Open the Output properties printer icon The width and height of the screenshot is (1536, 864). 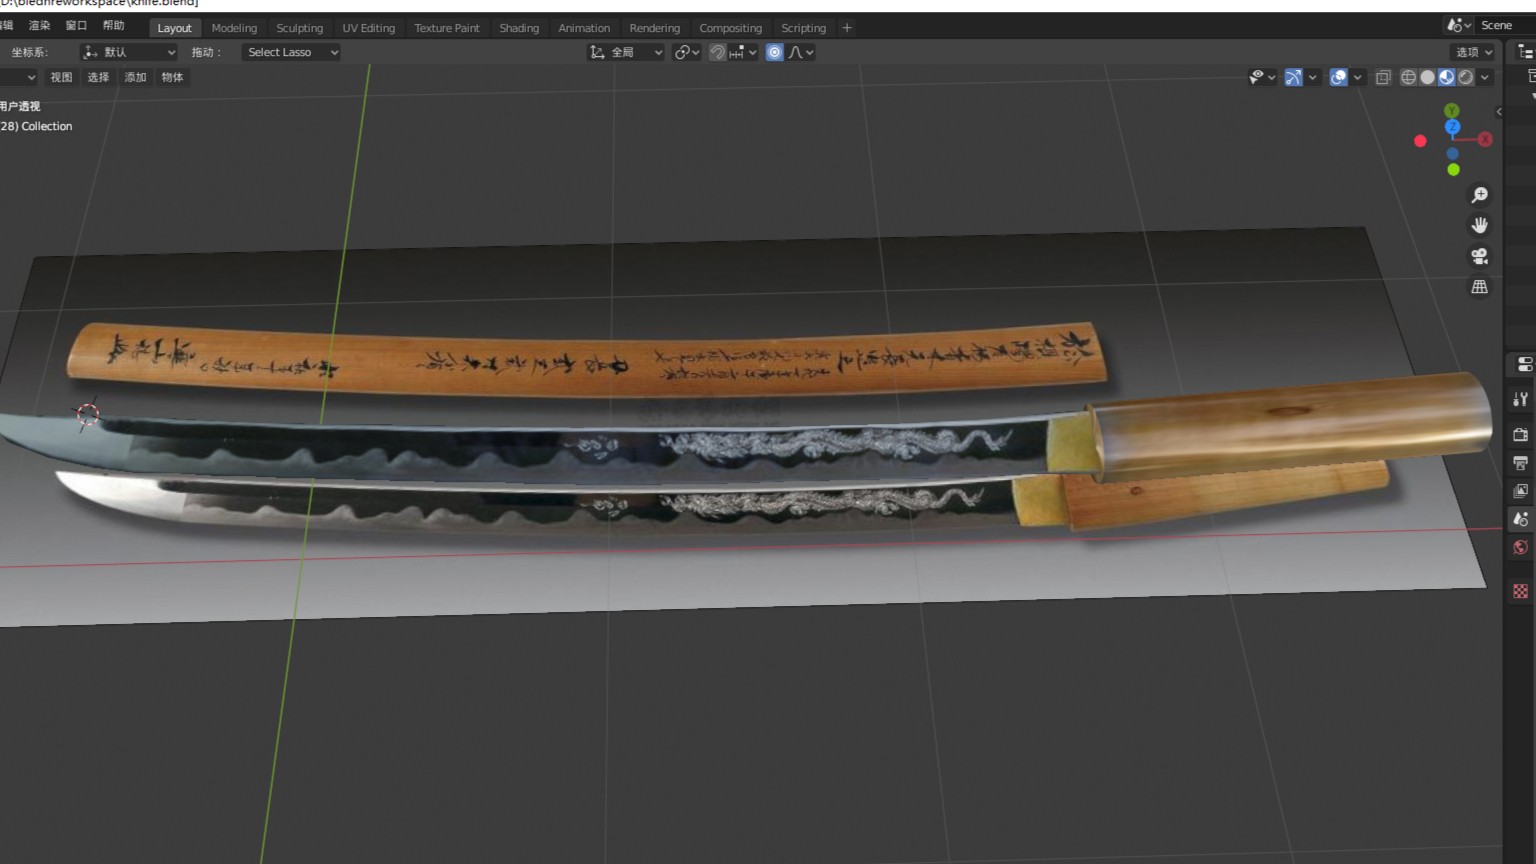[1520, 463]
